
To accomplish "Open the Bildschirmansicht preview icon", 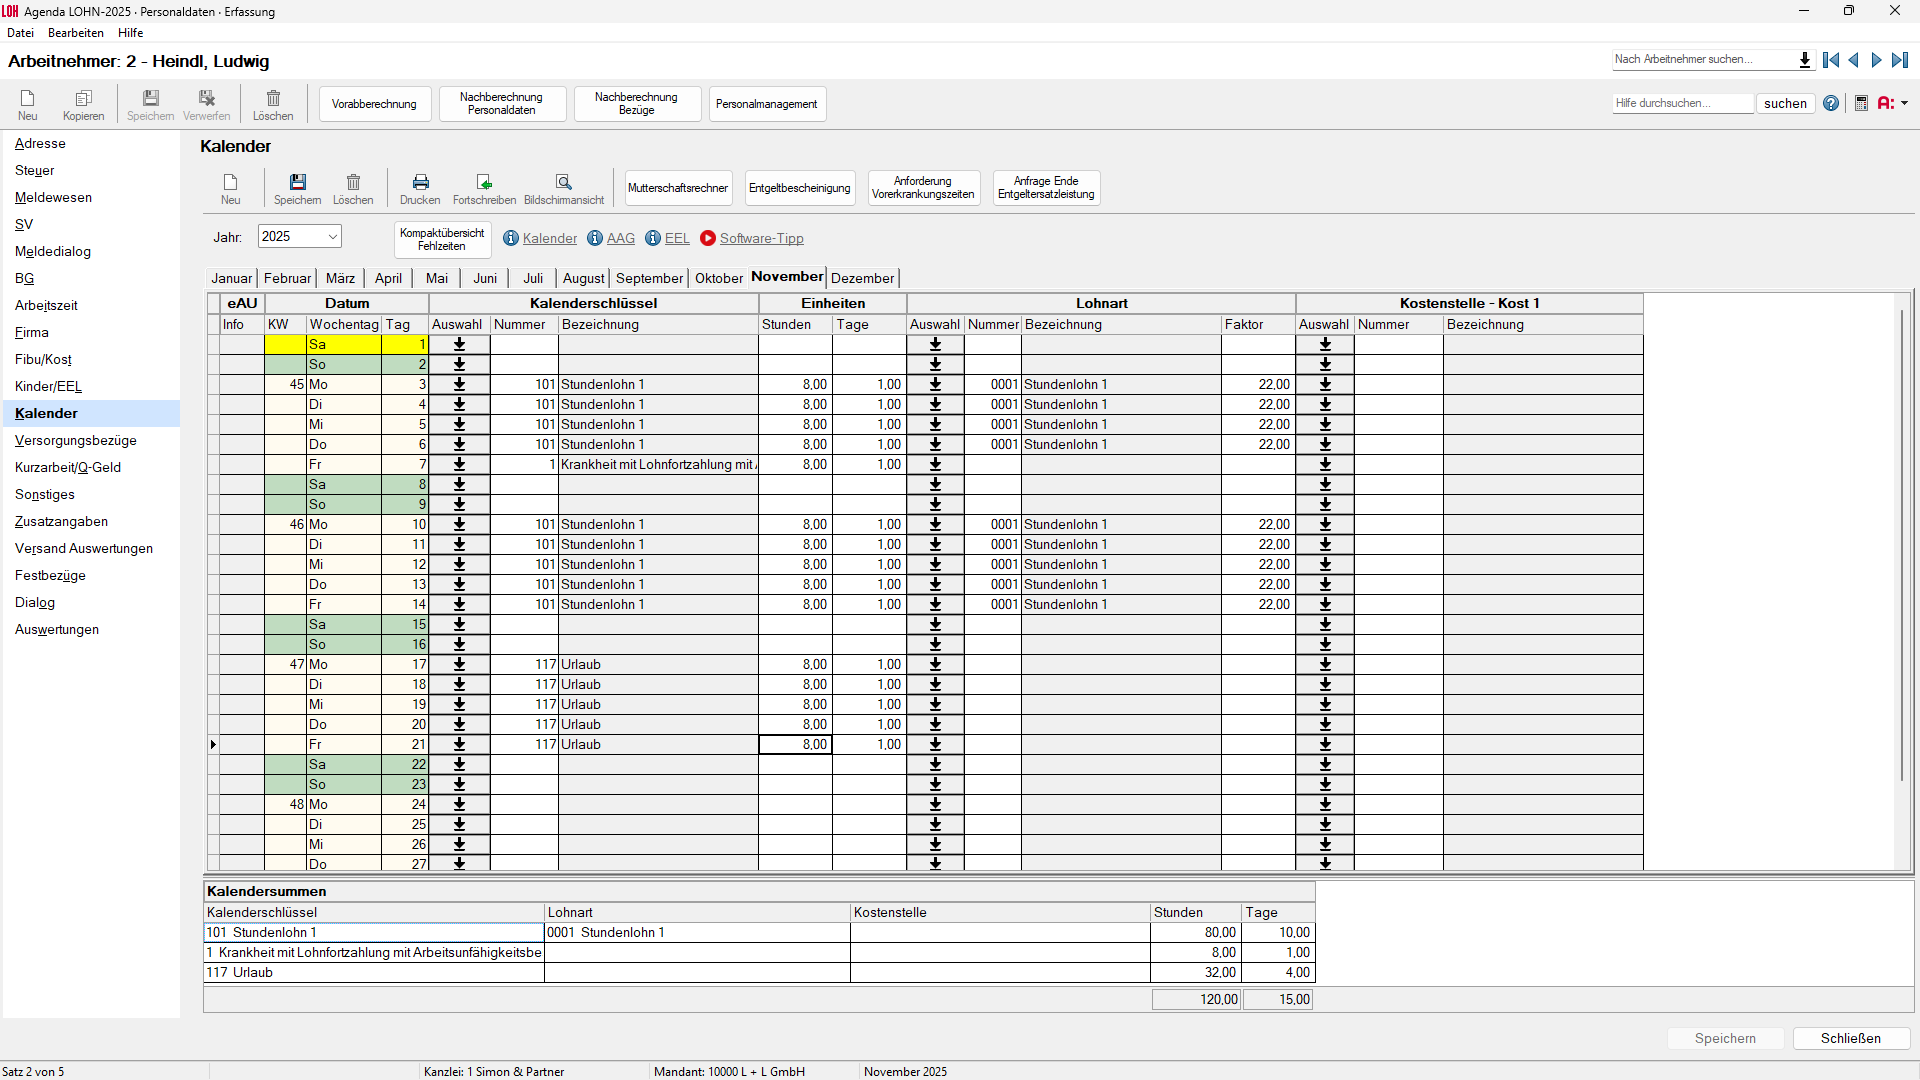I will (x=563, y=183).
